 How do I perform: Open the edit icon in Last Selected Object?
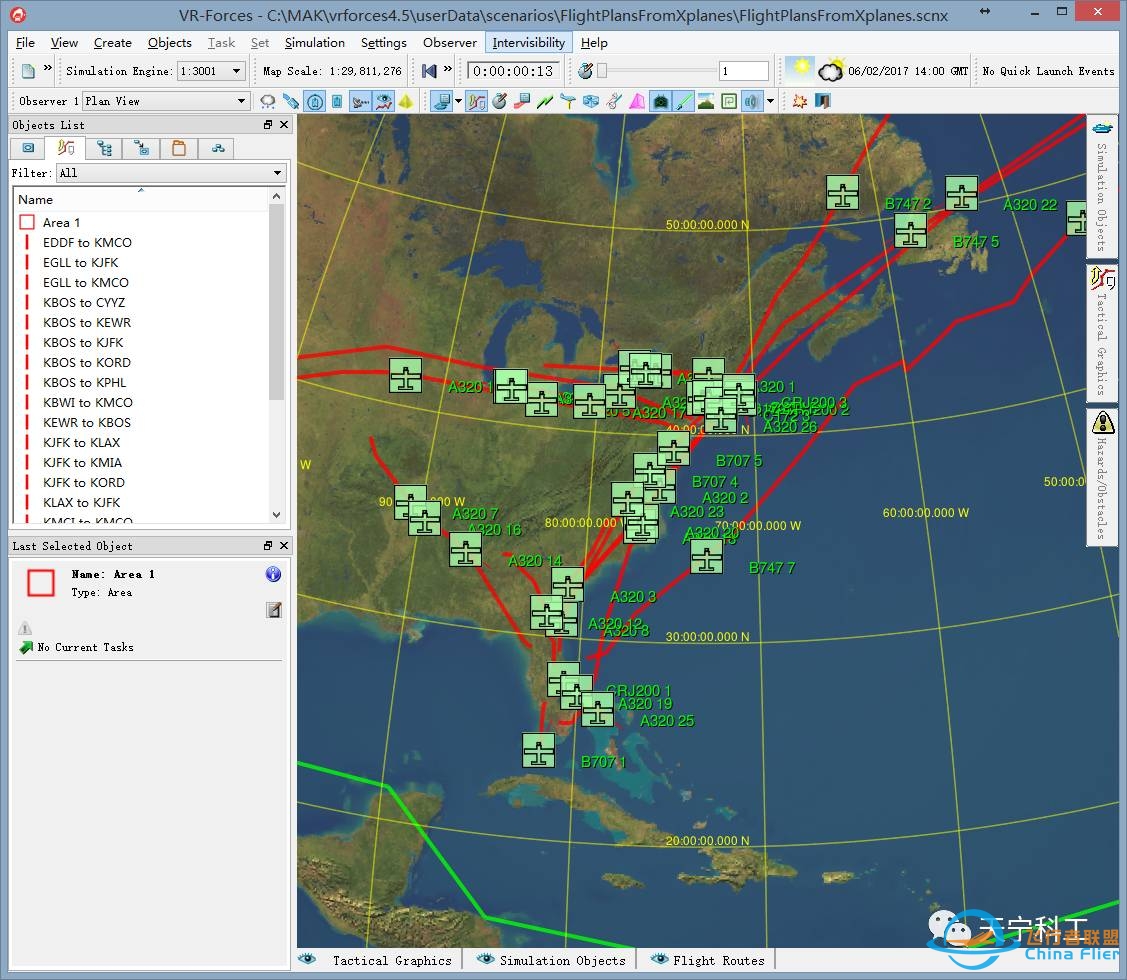tap(274, 609)
